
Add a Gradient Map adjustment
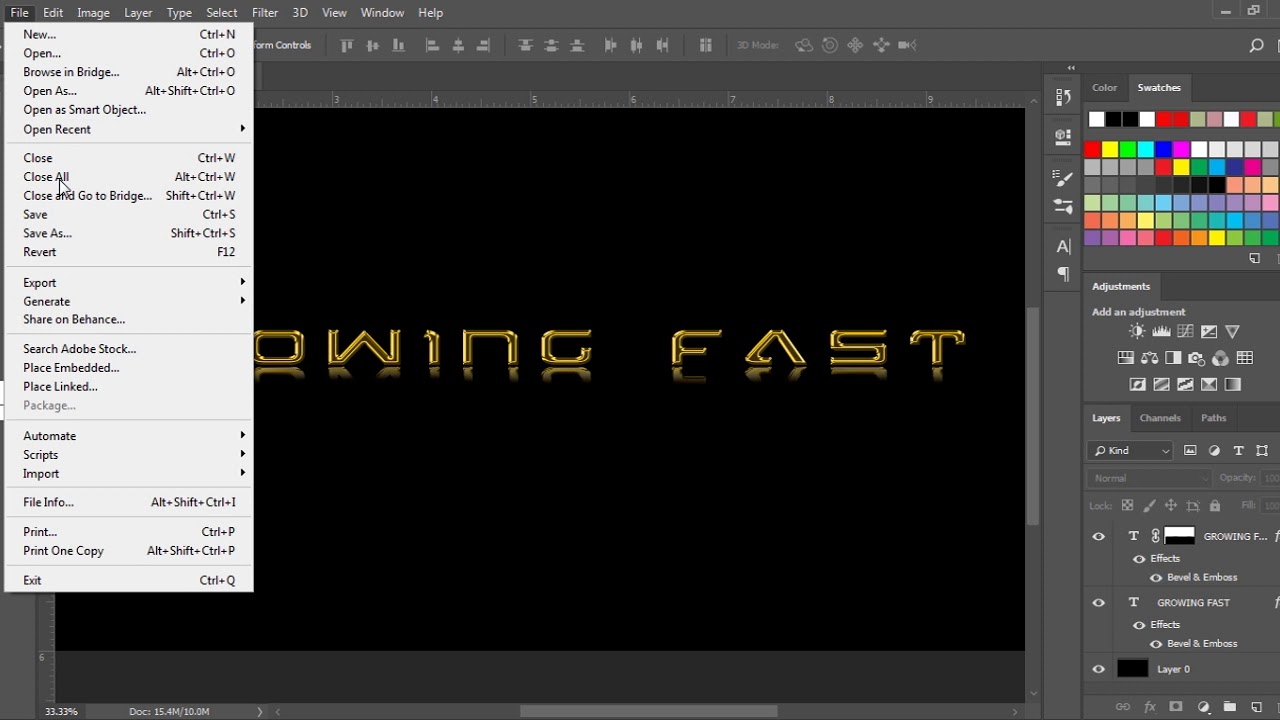(x=1233, y=384)
